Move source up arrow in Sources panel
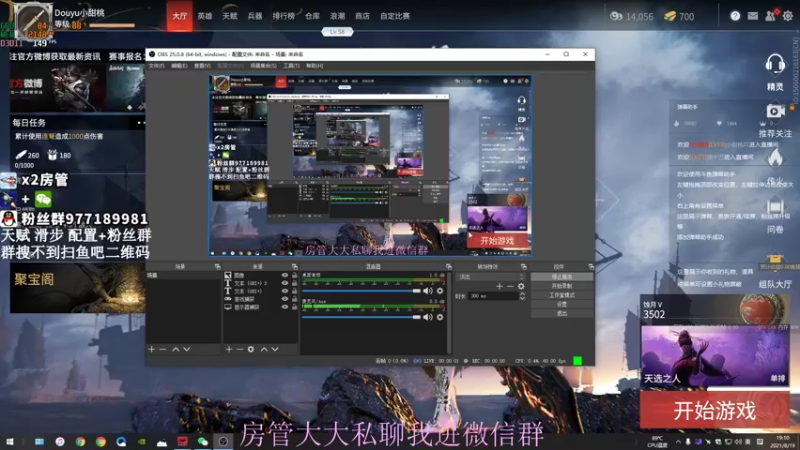This screenshot has width=800, height=450. 264,349
